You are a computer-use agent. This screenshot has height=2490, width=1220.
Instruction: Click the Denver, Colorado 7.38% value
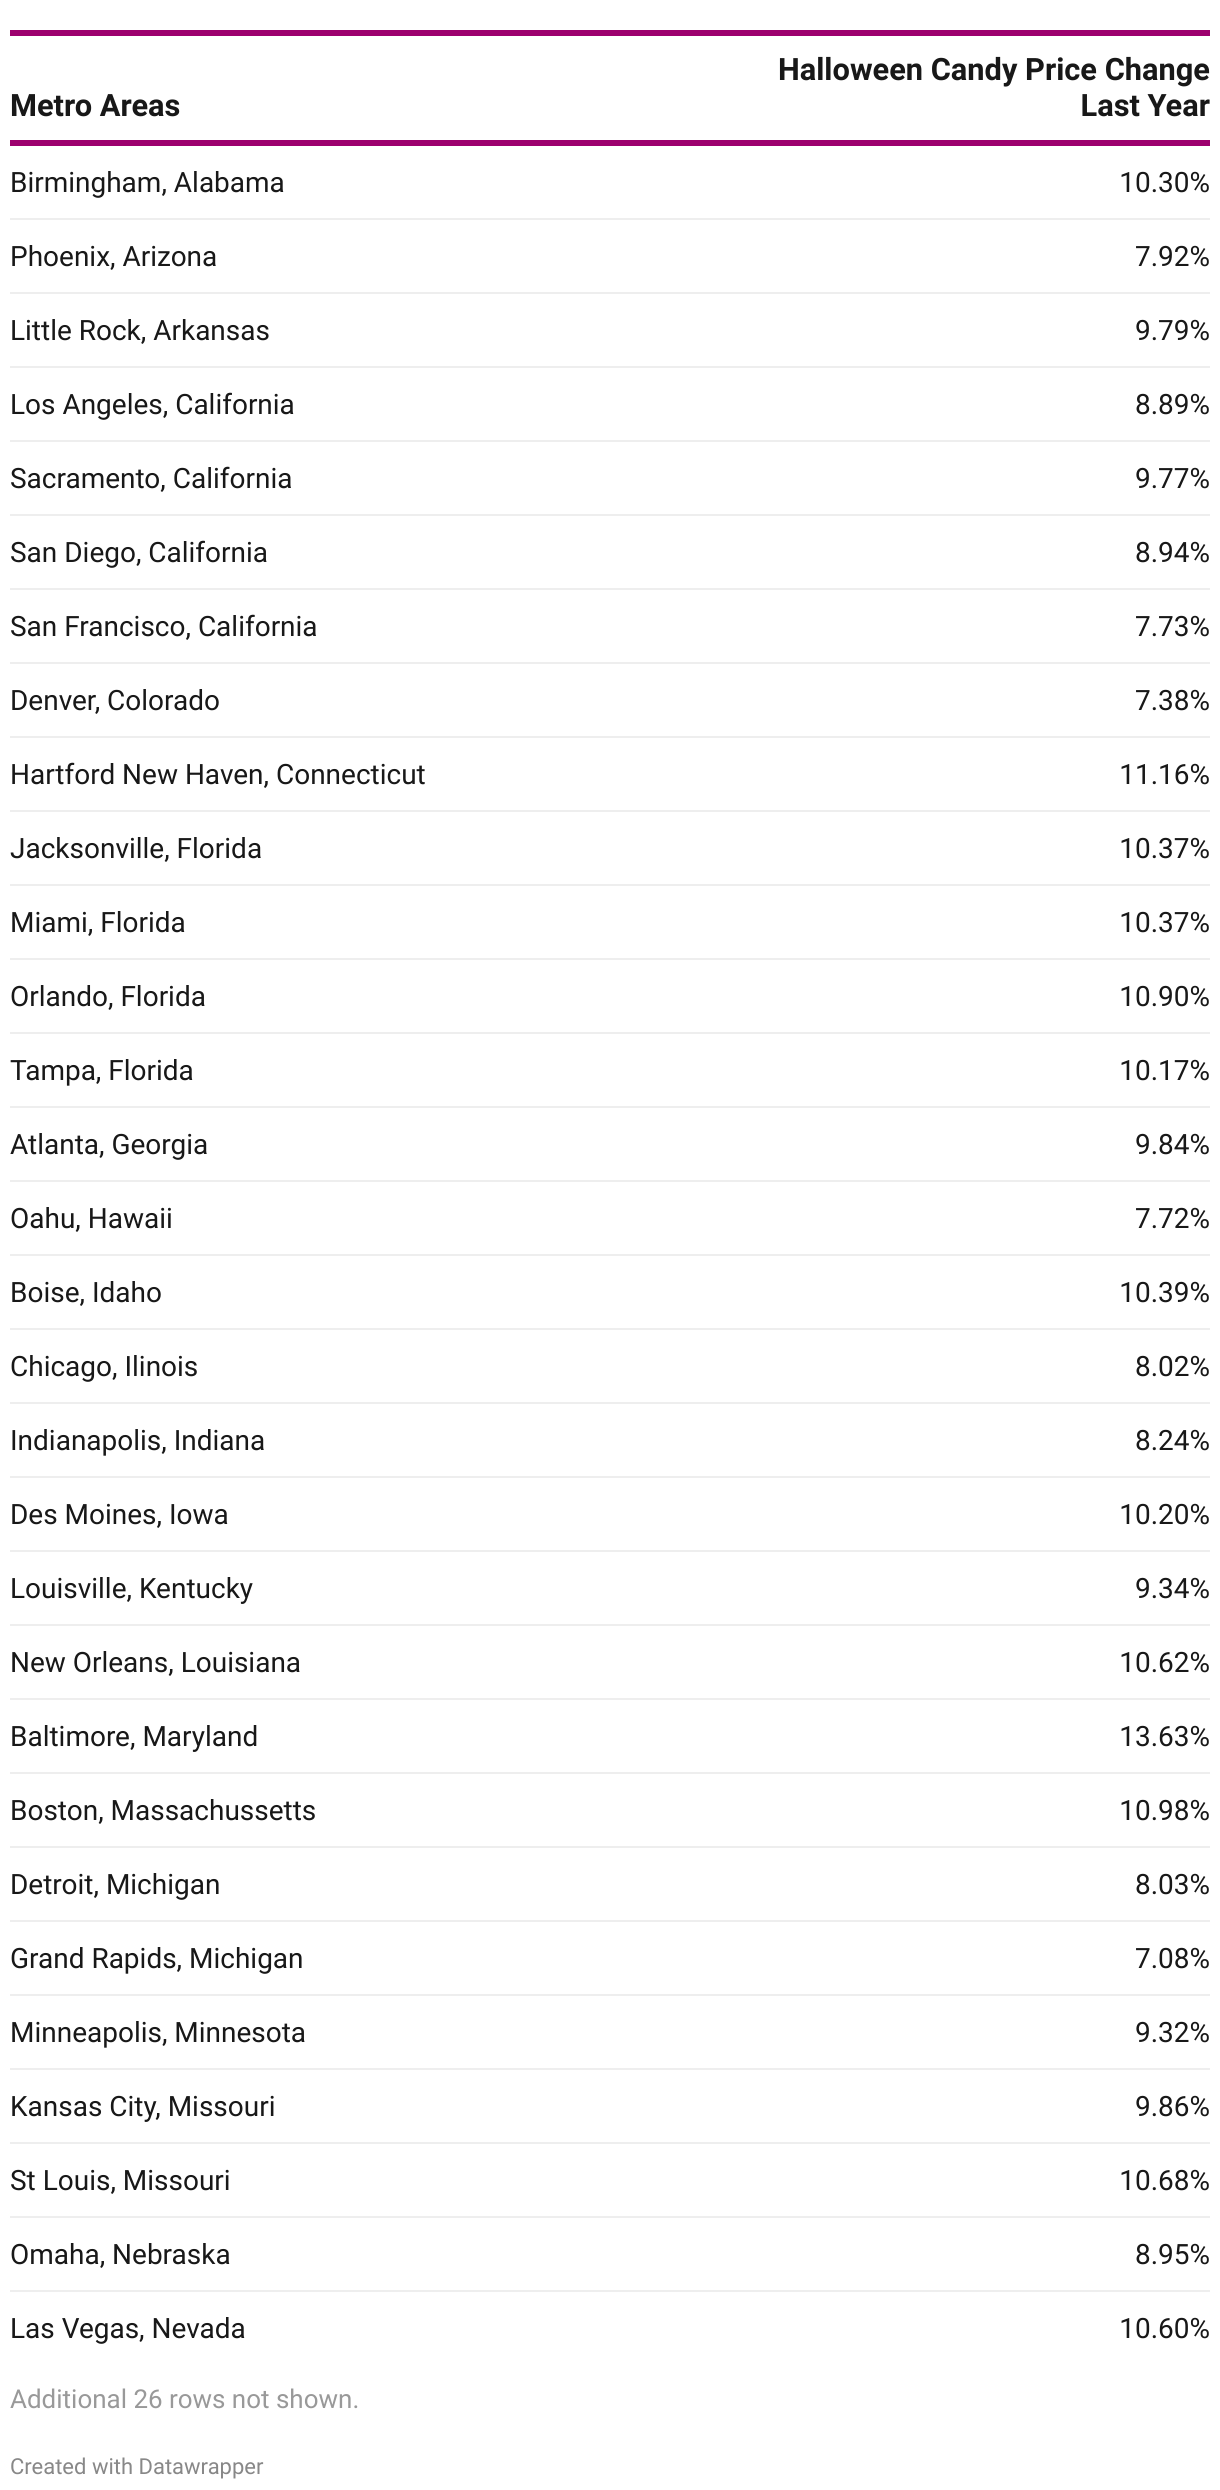1172,701
